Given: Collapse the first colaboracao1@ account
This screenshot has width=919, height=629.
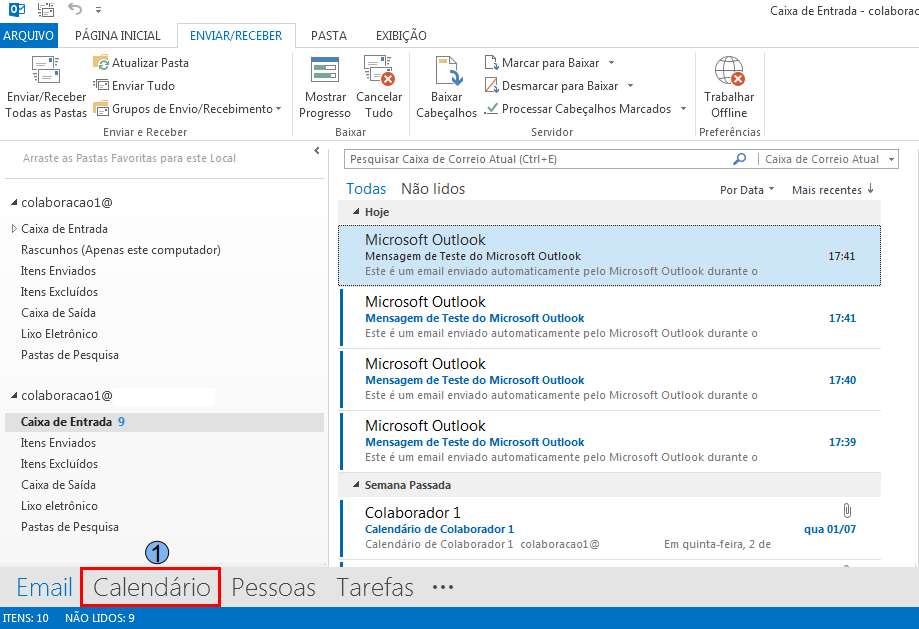Looking at the screenshot, I should pyautogui.click(x=14, y=202).
